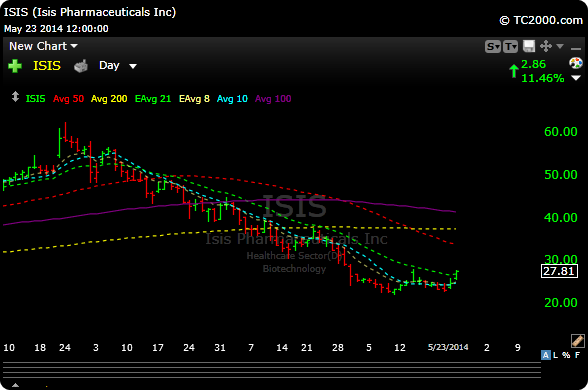
Task: Click the small up triangle at bottom-left
Action: tap(15, 385)
